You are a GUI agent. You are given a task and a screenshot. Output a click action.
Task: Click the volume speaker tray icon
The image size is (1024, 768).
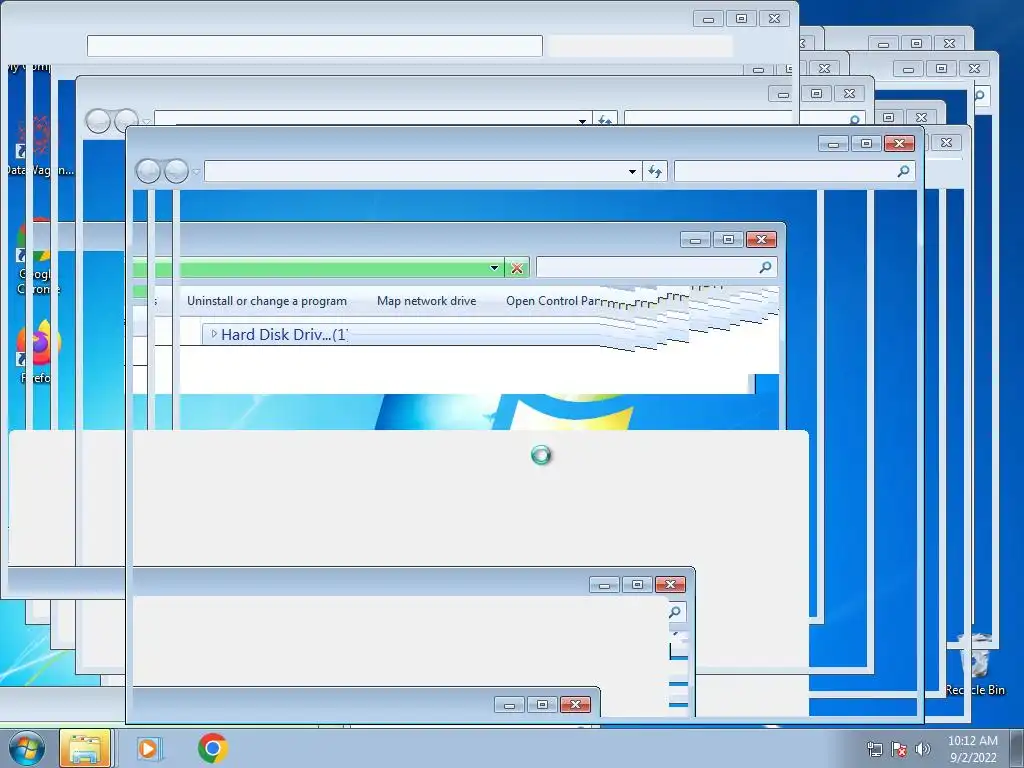923,749
